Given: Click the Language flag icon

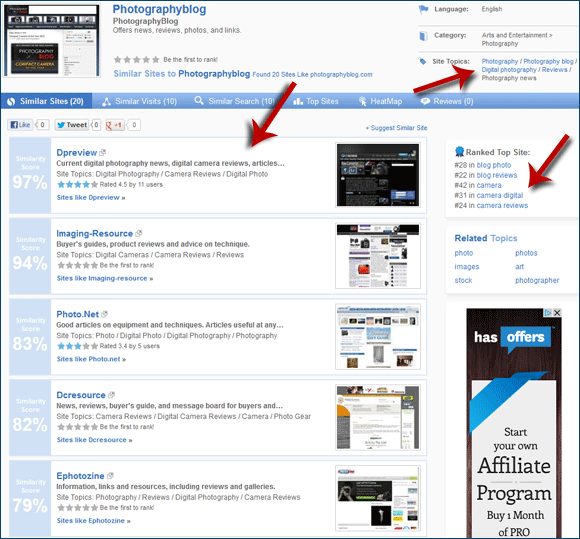Looking at the screenshot, I should click(x=423, y=9).
